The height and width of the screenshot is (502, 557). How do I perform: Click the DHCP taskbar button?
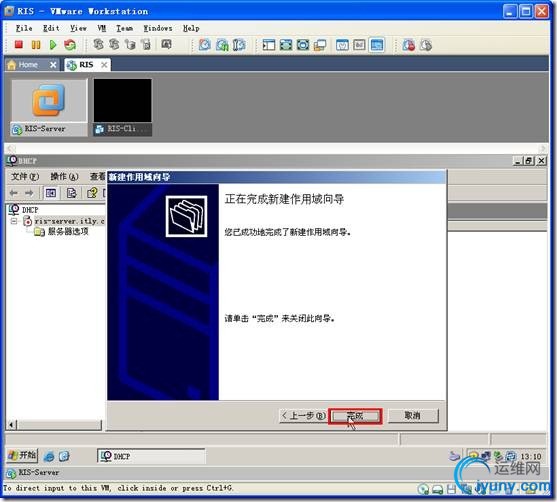pyautogui.click(x=151, y=456)
